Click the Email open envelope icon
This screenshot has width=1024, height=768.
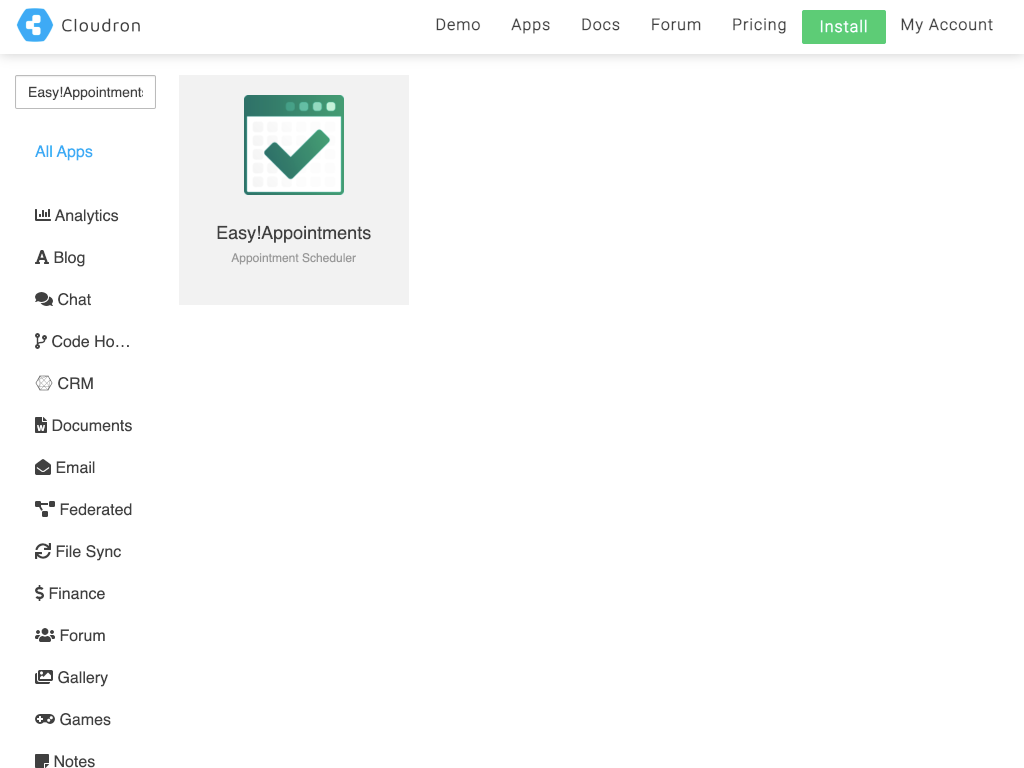42,468
